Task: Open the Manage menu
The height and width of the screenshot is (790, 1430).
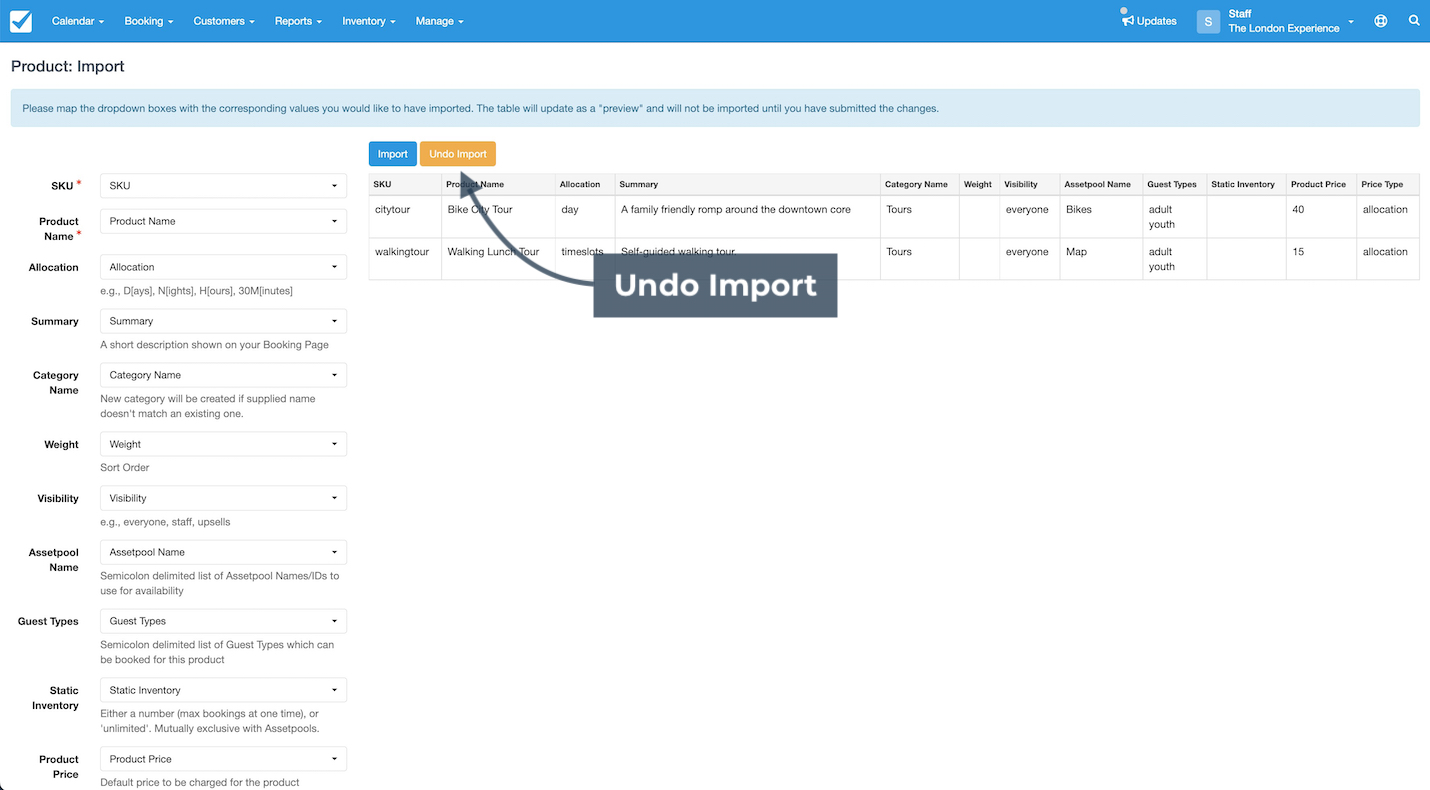Action: (439, 21)
